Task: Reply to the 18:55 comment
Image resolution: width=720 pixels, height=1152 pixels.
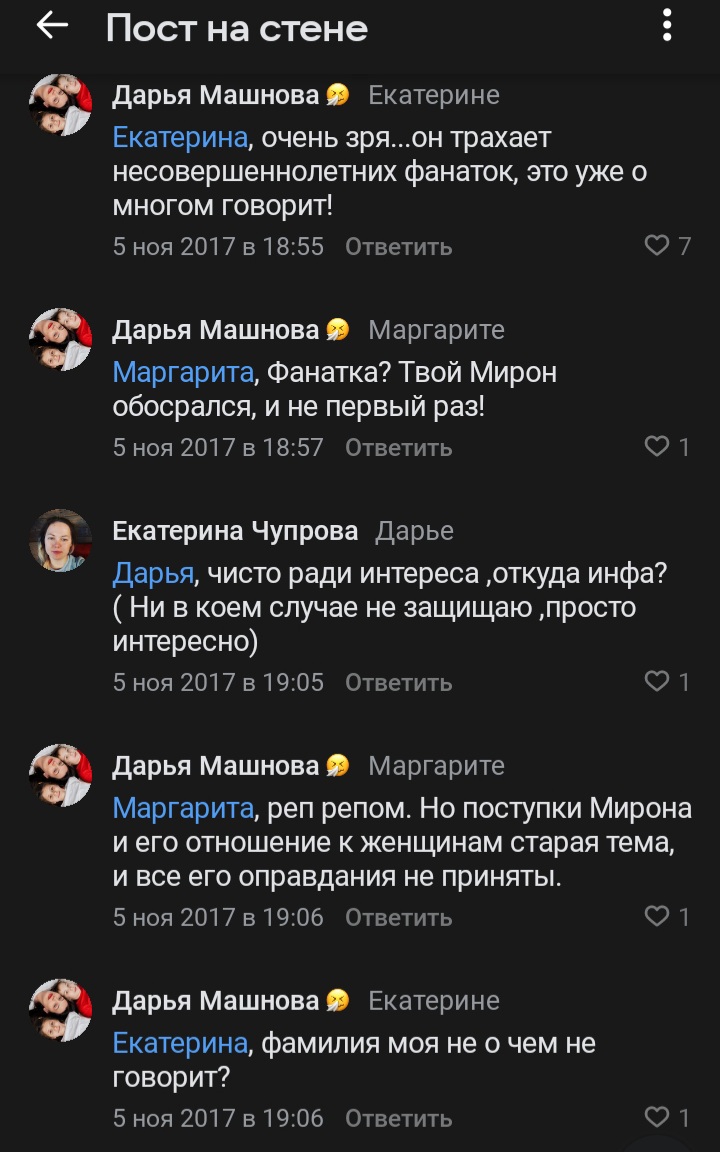Action: point(398,246)
